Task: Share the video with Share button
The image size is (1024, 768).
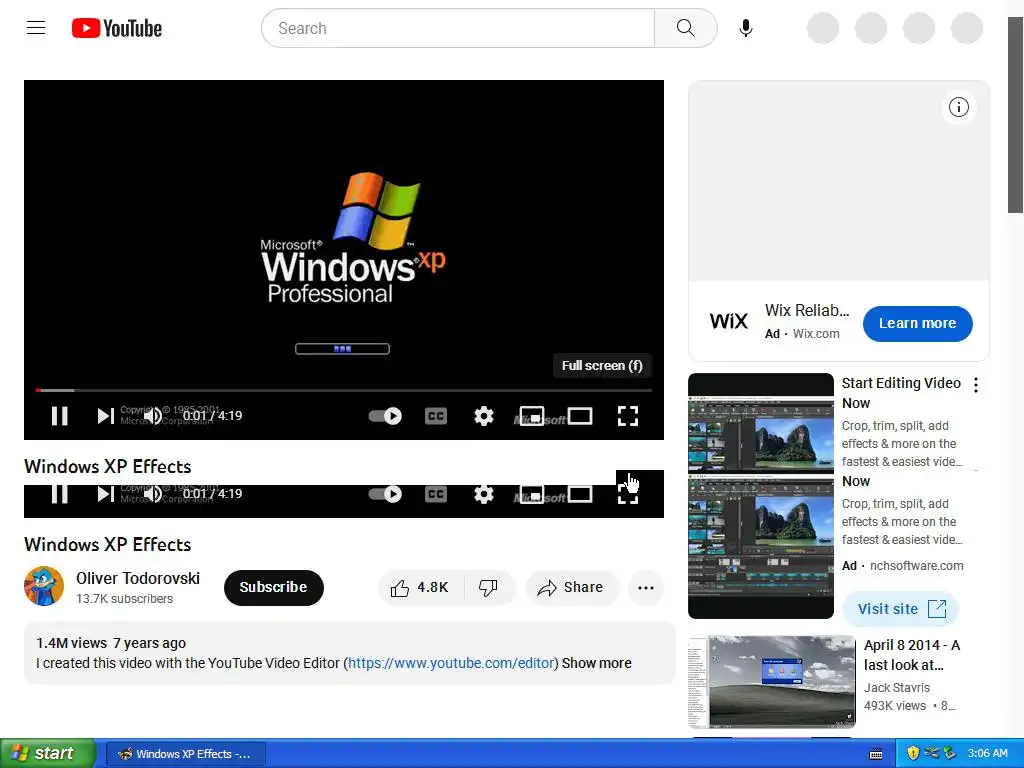Action: point(570,588)
